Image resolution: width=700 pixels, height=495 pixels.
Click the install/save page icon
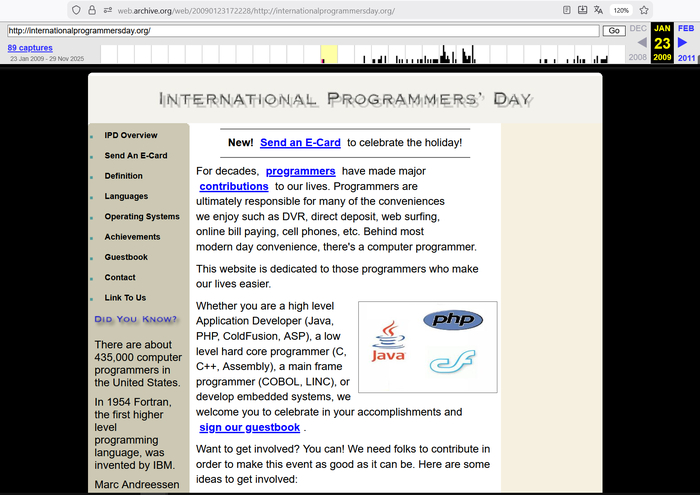tap(582, 10)
